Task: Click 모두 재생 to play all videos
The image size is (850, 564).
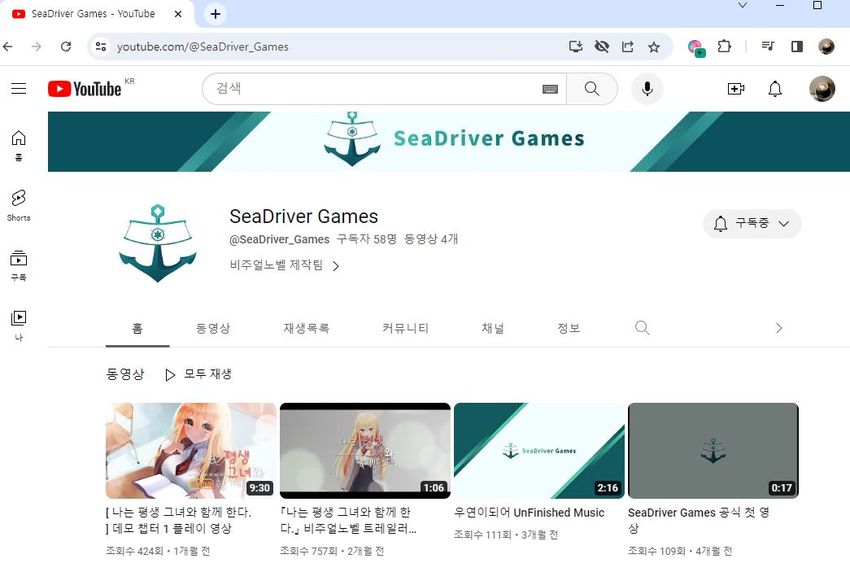Action: (x=198, y=374)
